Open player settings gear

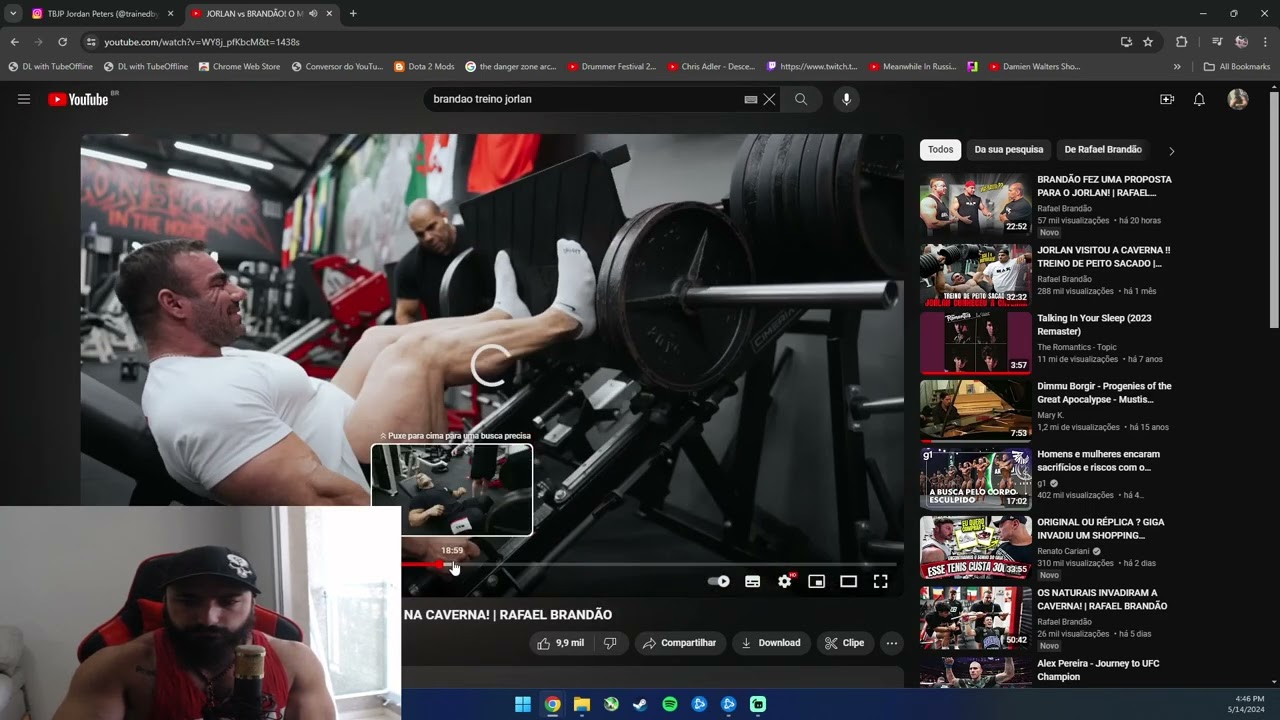(x=785, y=581)
